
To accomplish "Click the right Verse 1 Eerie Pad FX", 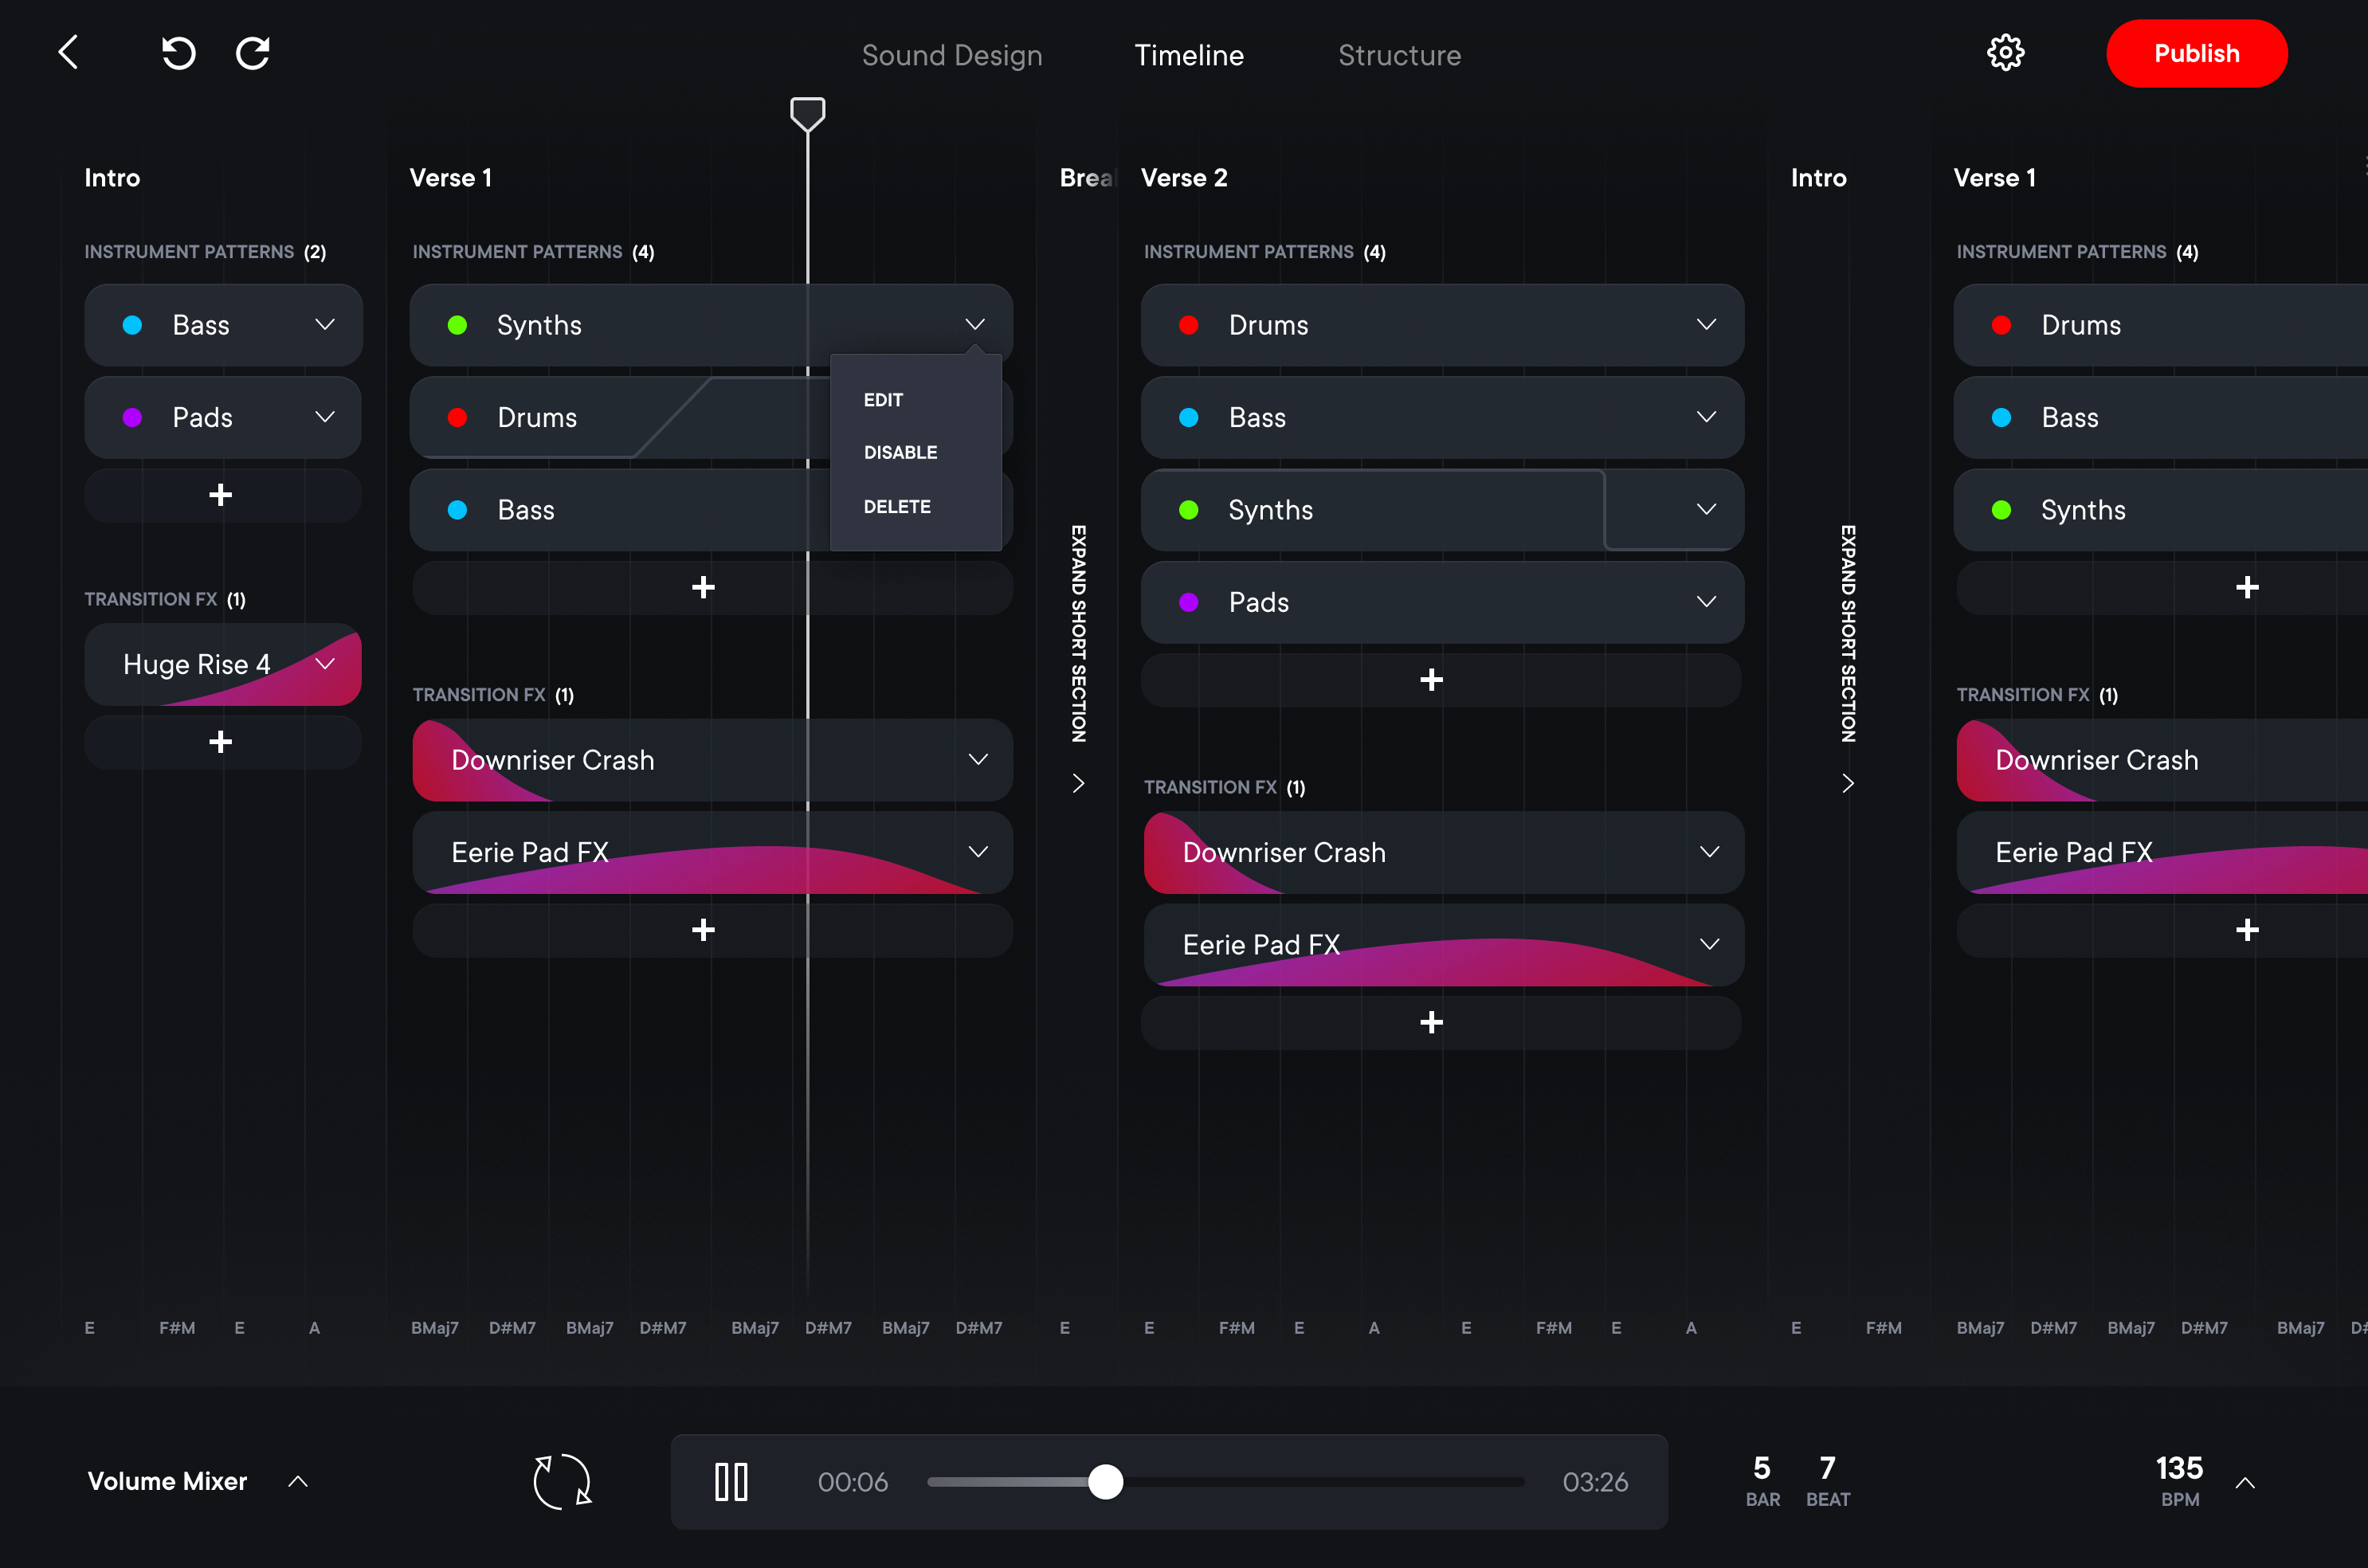I will (2162, 852).
